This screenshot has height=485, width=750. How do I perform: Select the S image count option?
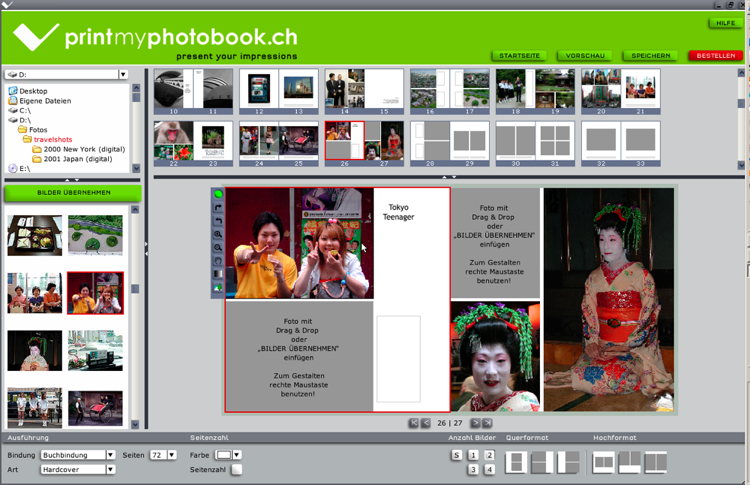457,455
